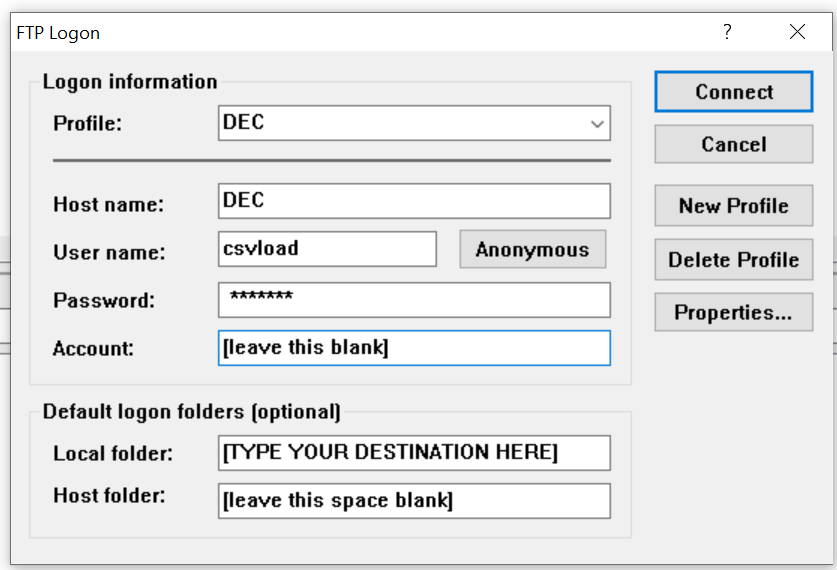
Task: Click the 'Logon information' group heading
Action: point(129,82)
